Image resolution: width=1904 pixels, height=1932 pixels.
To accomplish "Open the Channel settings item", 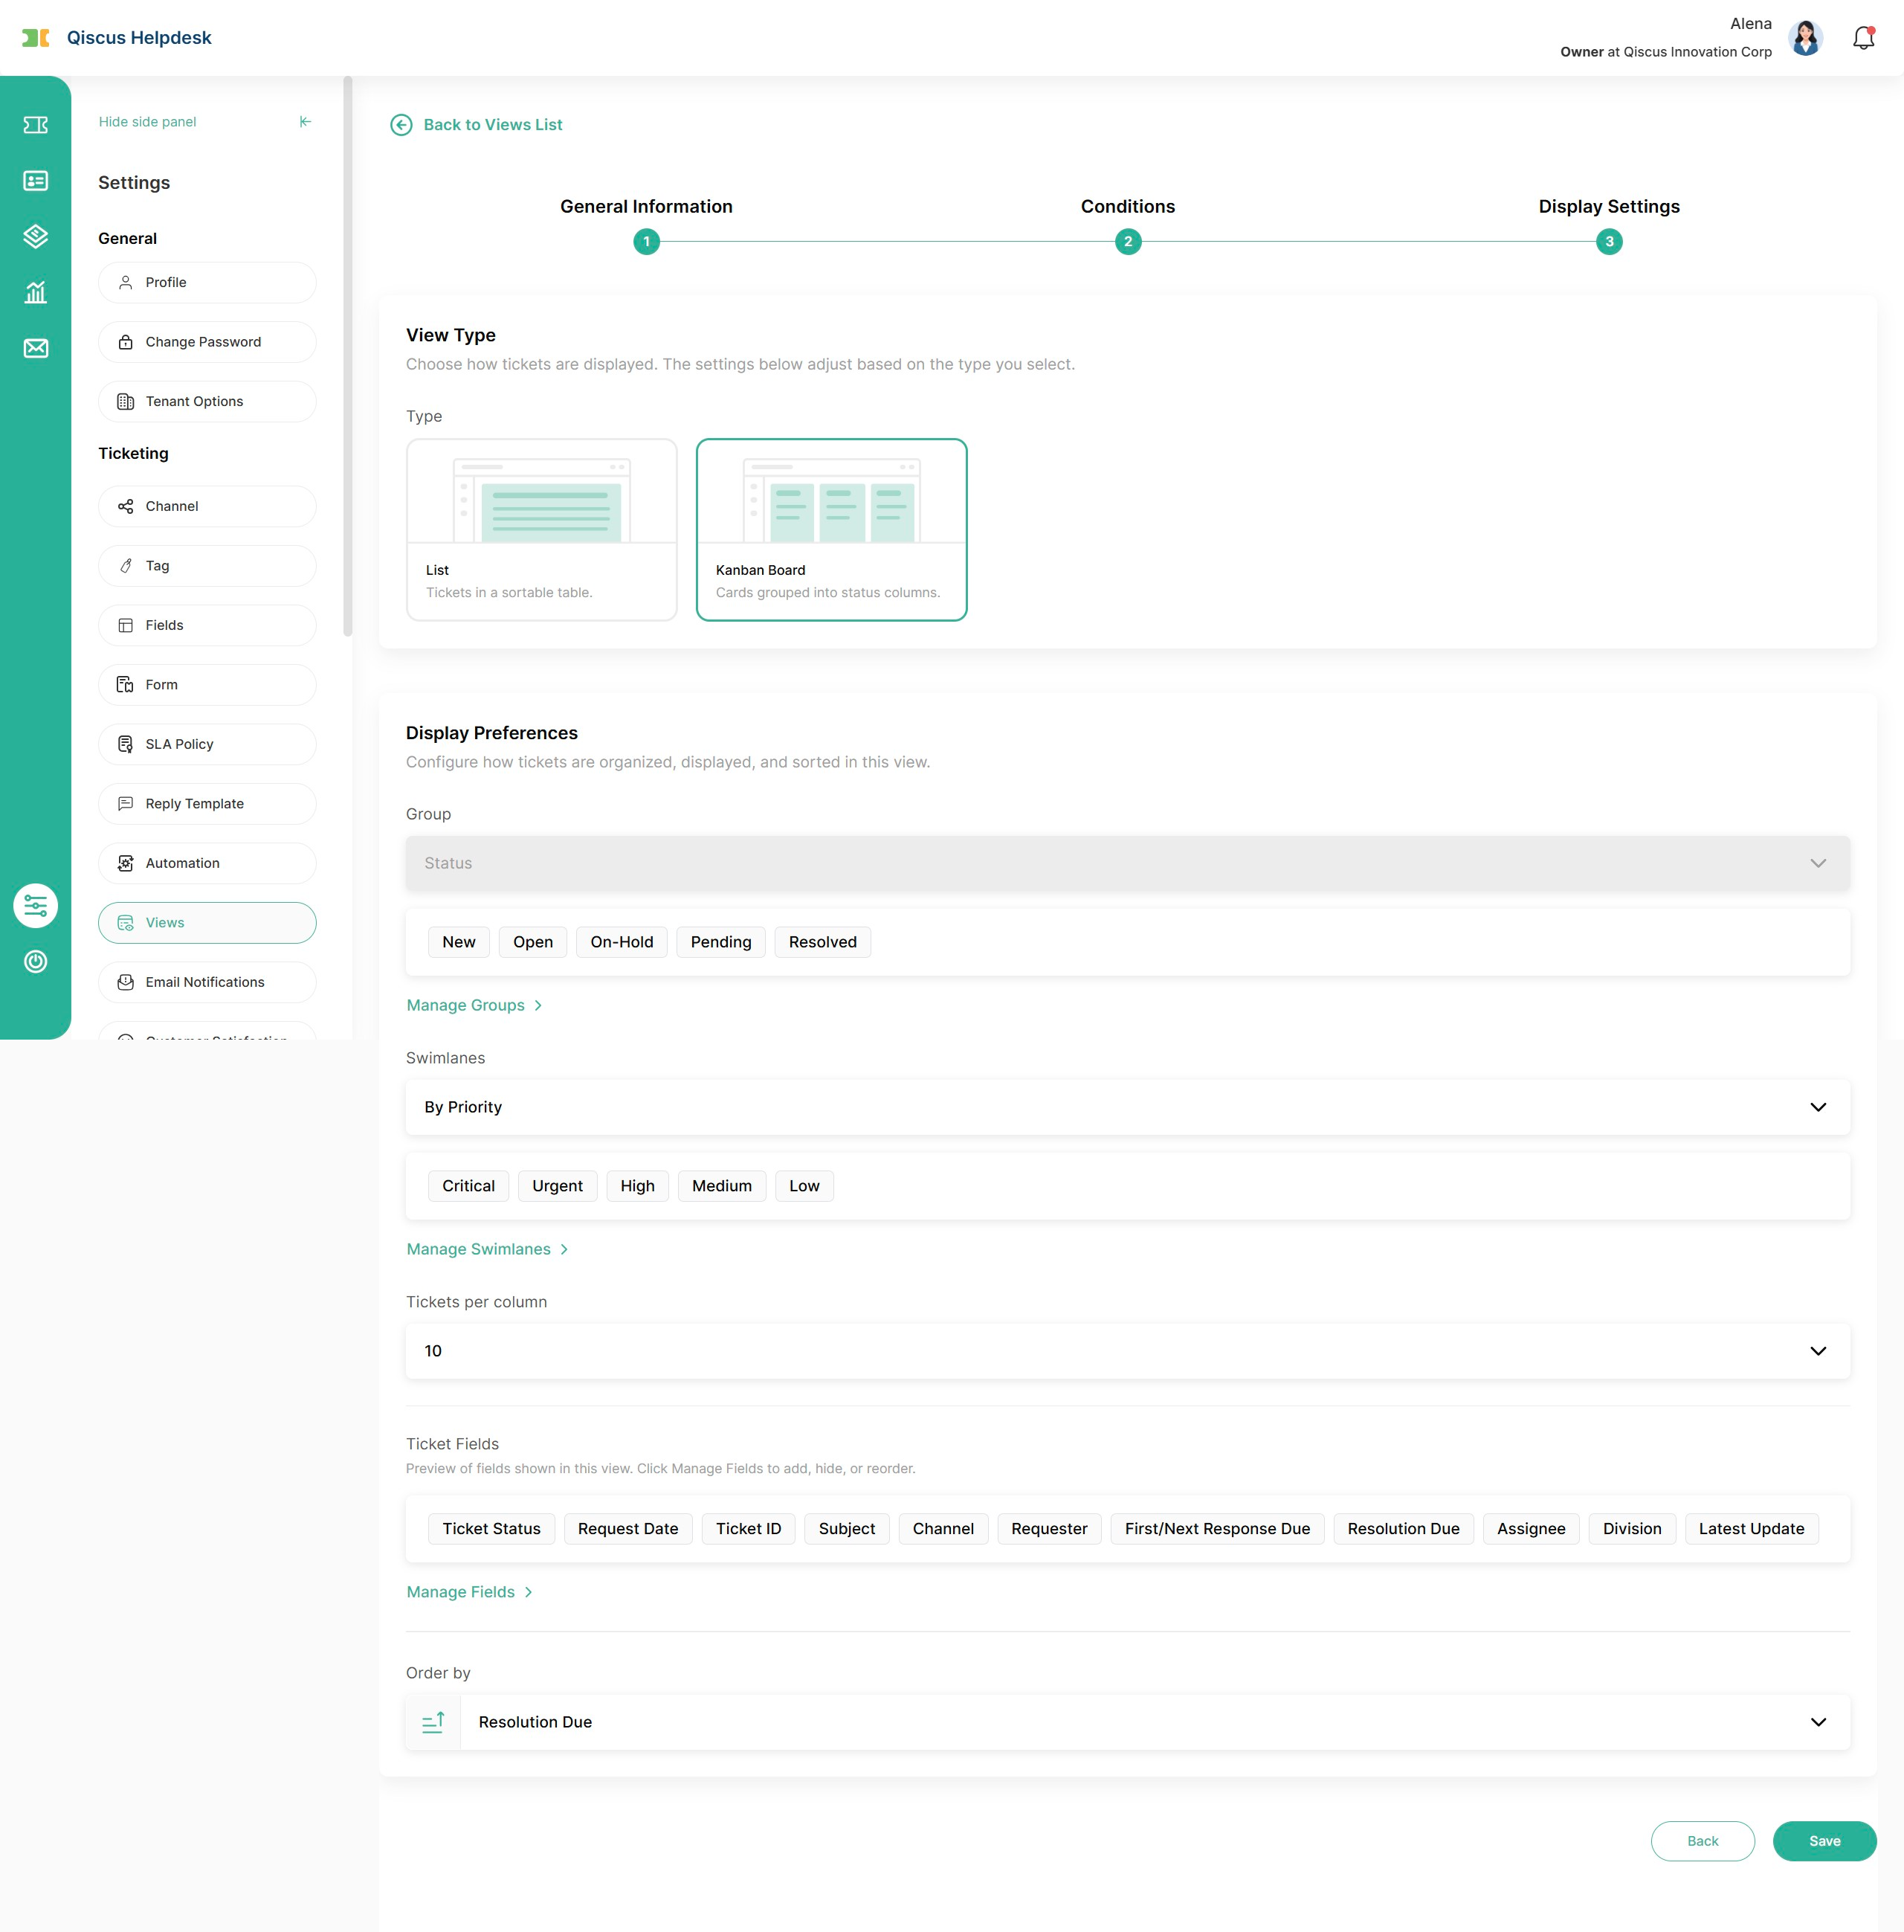I will pos(207,507).
